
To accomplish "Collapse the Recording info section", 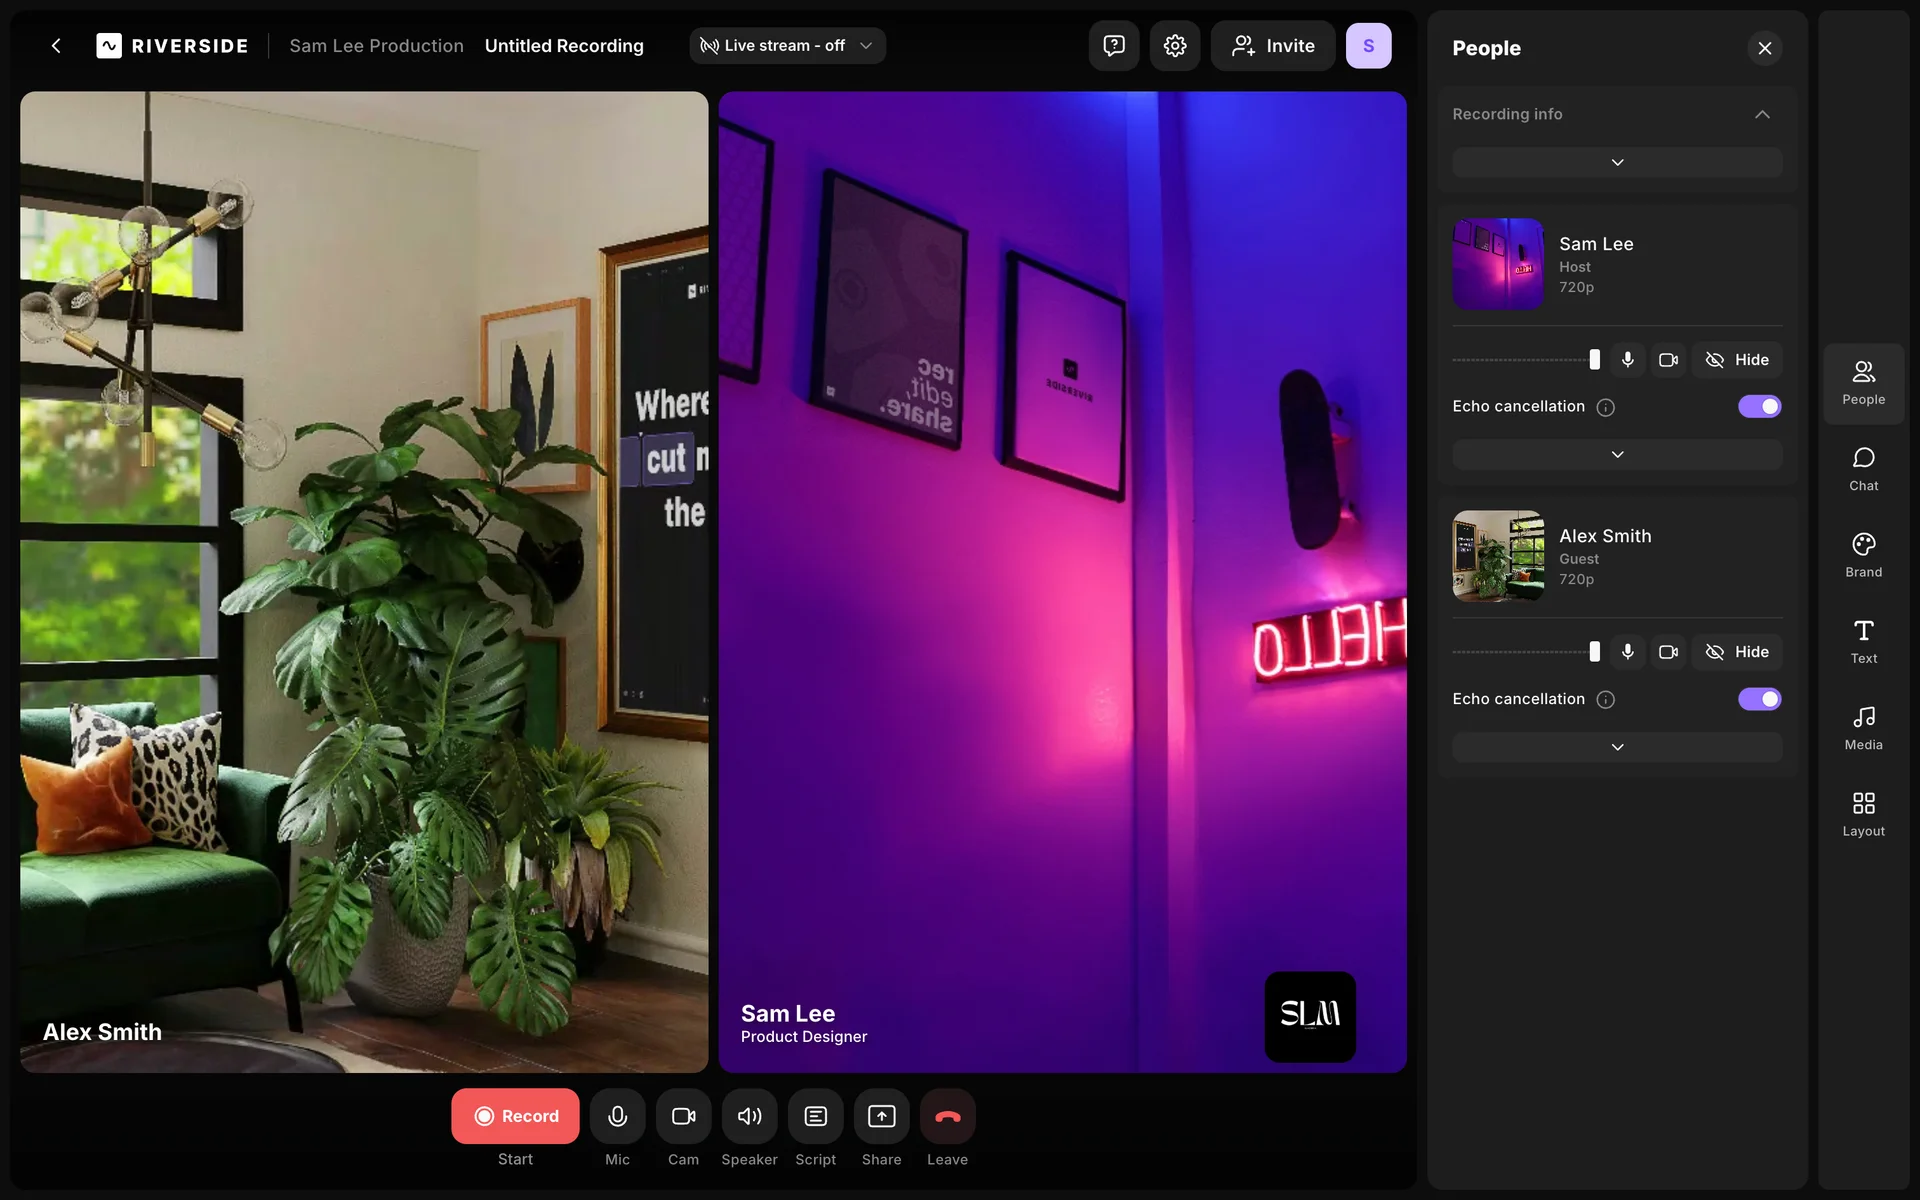I will (x=1762, y=114).
